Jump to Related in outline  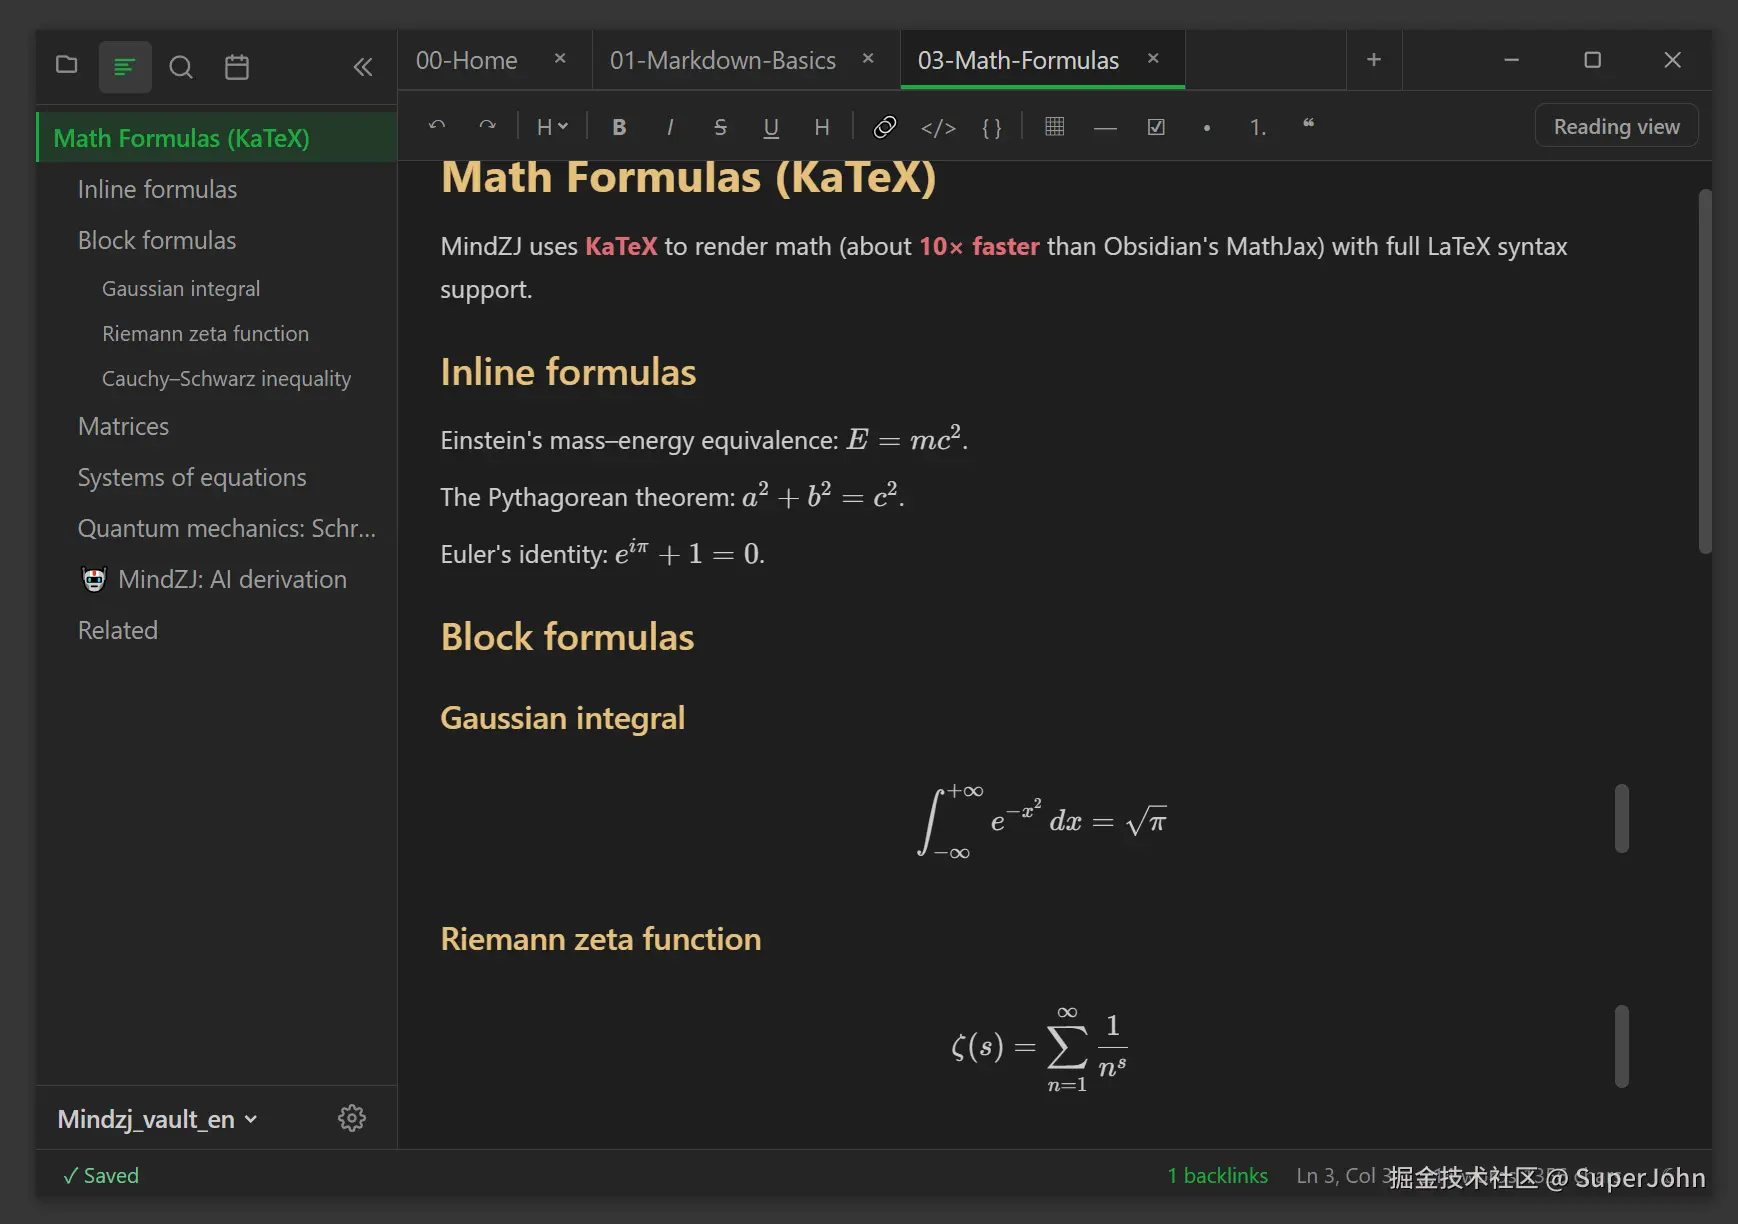(217, 630)
